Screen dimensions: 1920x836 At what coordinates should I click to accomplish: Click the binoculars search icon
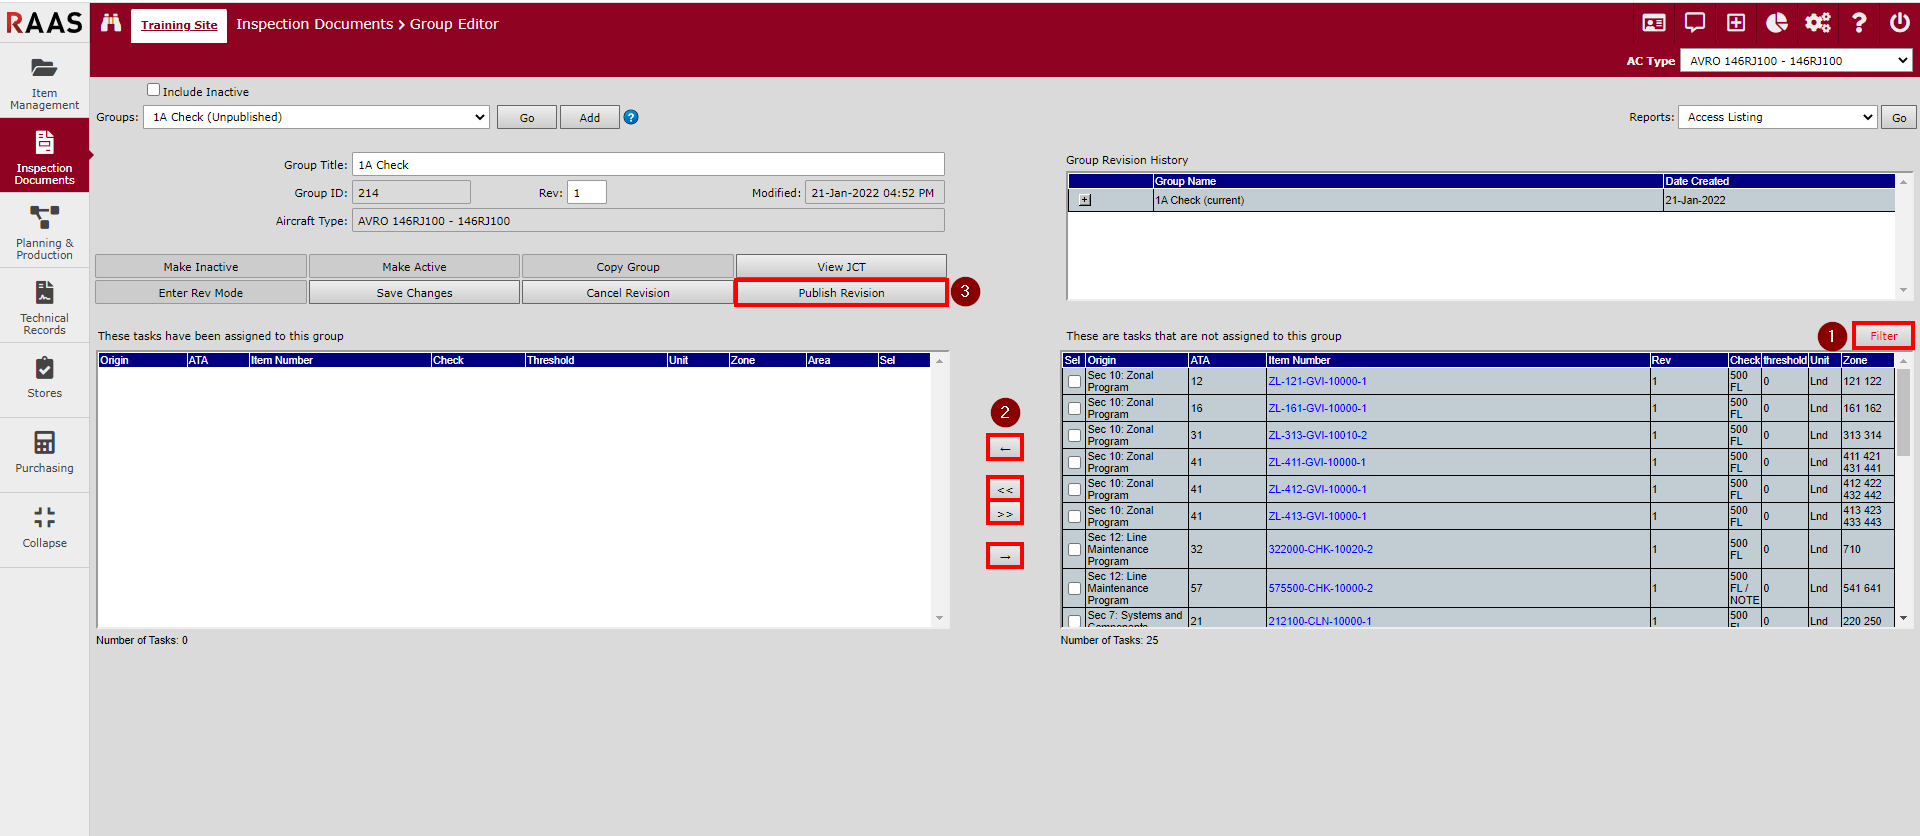point(110,23)
